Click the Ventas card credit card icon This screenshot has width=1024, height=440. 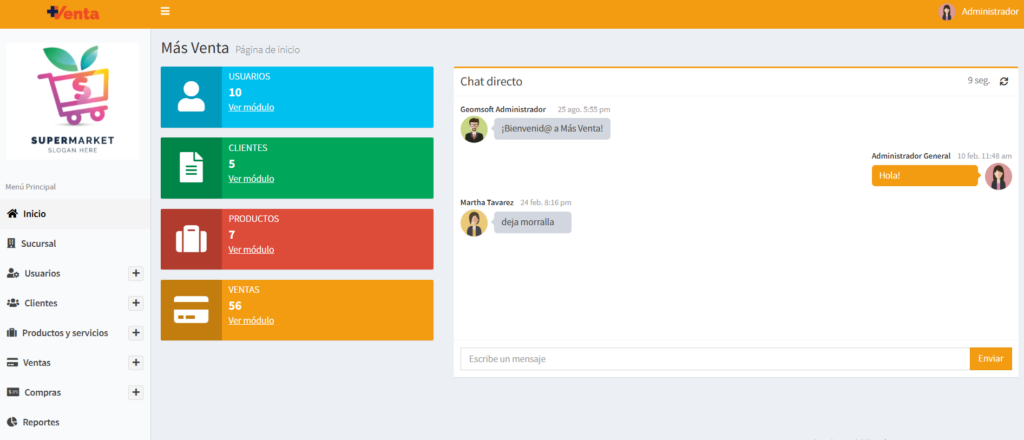[x=191, y=310]
